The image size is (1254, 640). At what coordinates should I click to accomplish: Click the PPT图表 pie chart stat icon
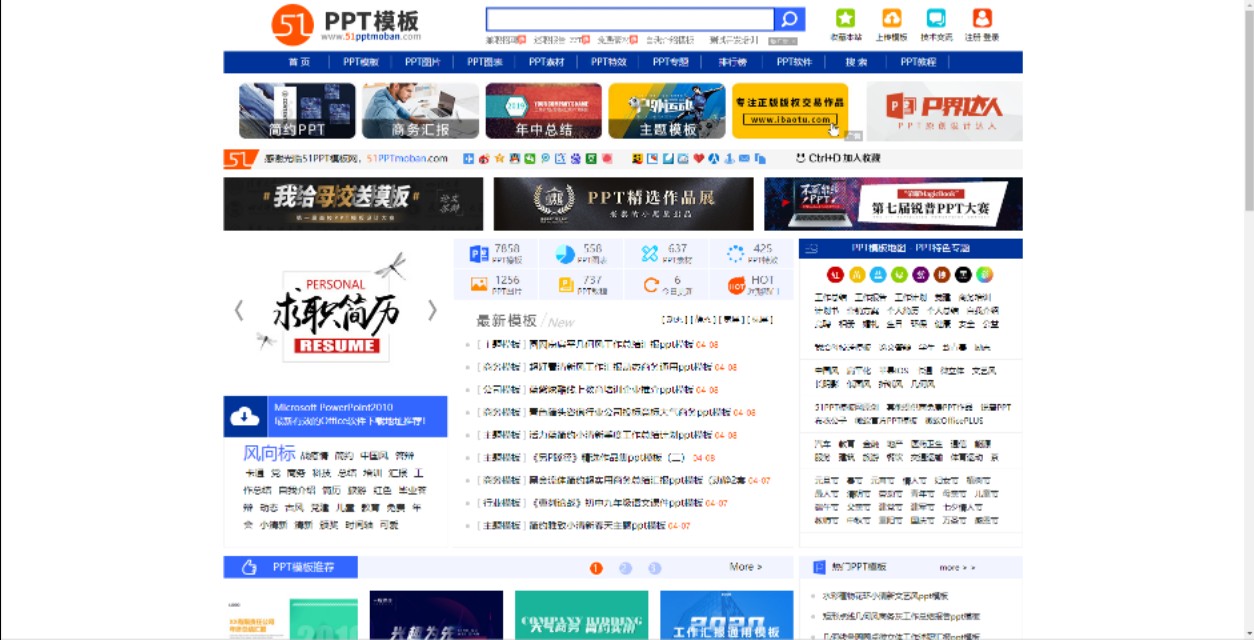[565, 253]
